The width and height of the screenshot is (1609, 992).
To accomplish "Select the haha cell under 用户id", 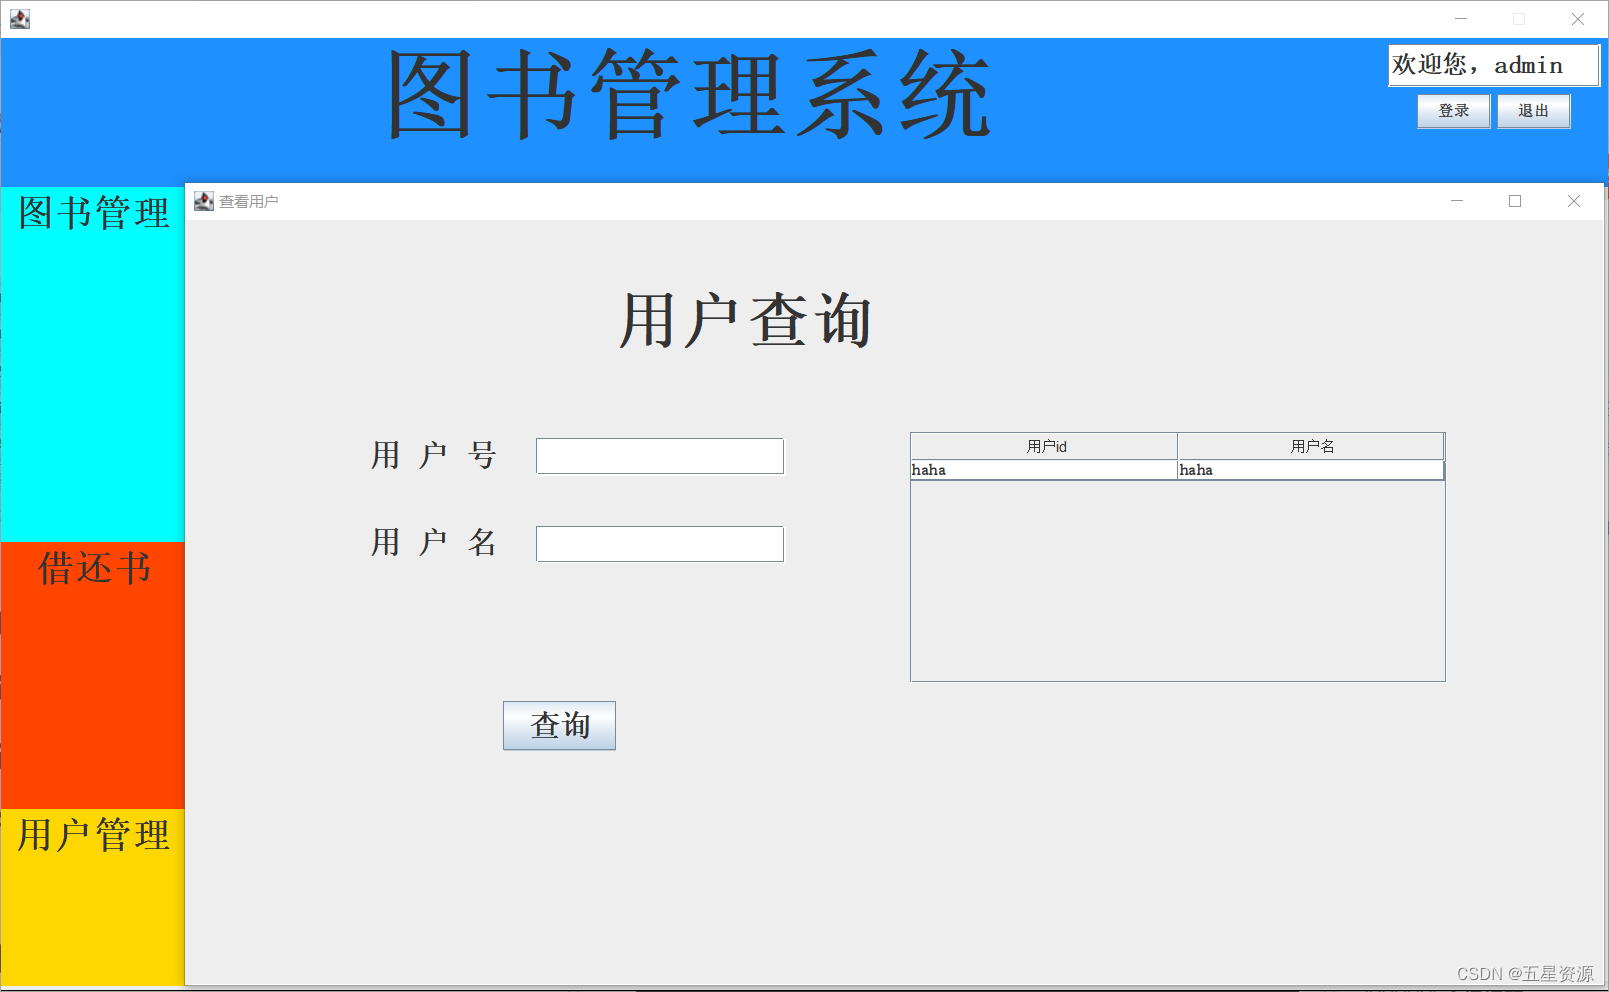I will point(1044,470).
